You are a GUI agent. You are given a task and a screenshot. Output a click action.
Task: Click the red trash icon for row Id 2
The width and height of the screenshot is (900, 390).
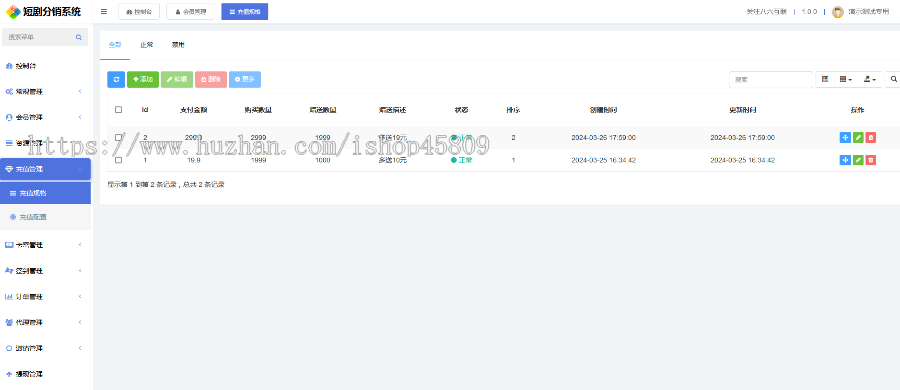click(x=871, y=137)
